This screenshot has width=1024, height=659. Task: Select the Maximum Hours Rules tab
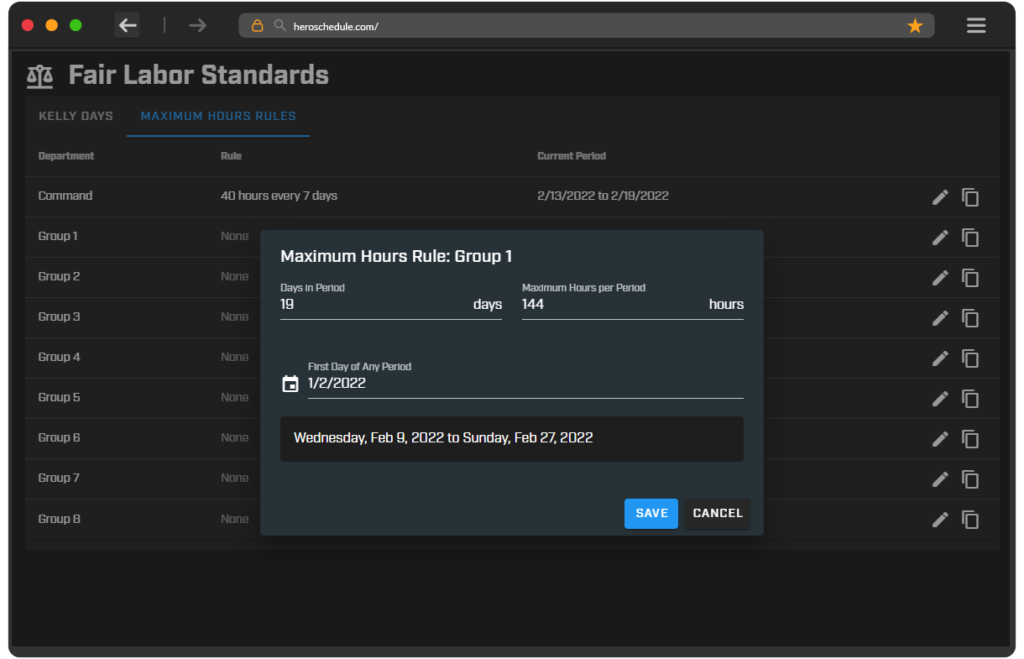(x=218, y=115)
